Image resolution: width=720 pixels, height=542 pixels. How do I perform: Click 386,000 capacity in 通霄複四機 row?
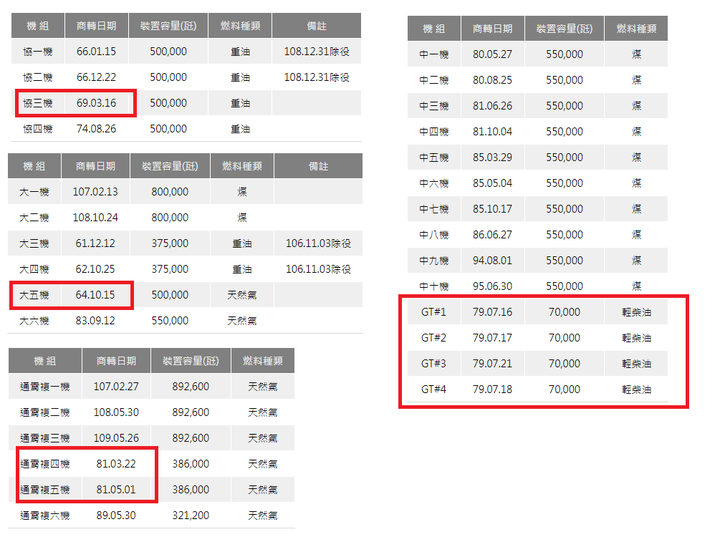pos(191,463)
